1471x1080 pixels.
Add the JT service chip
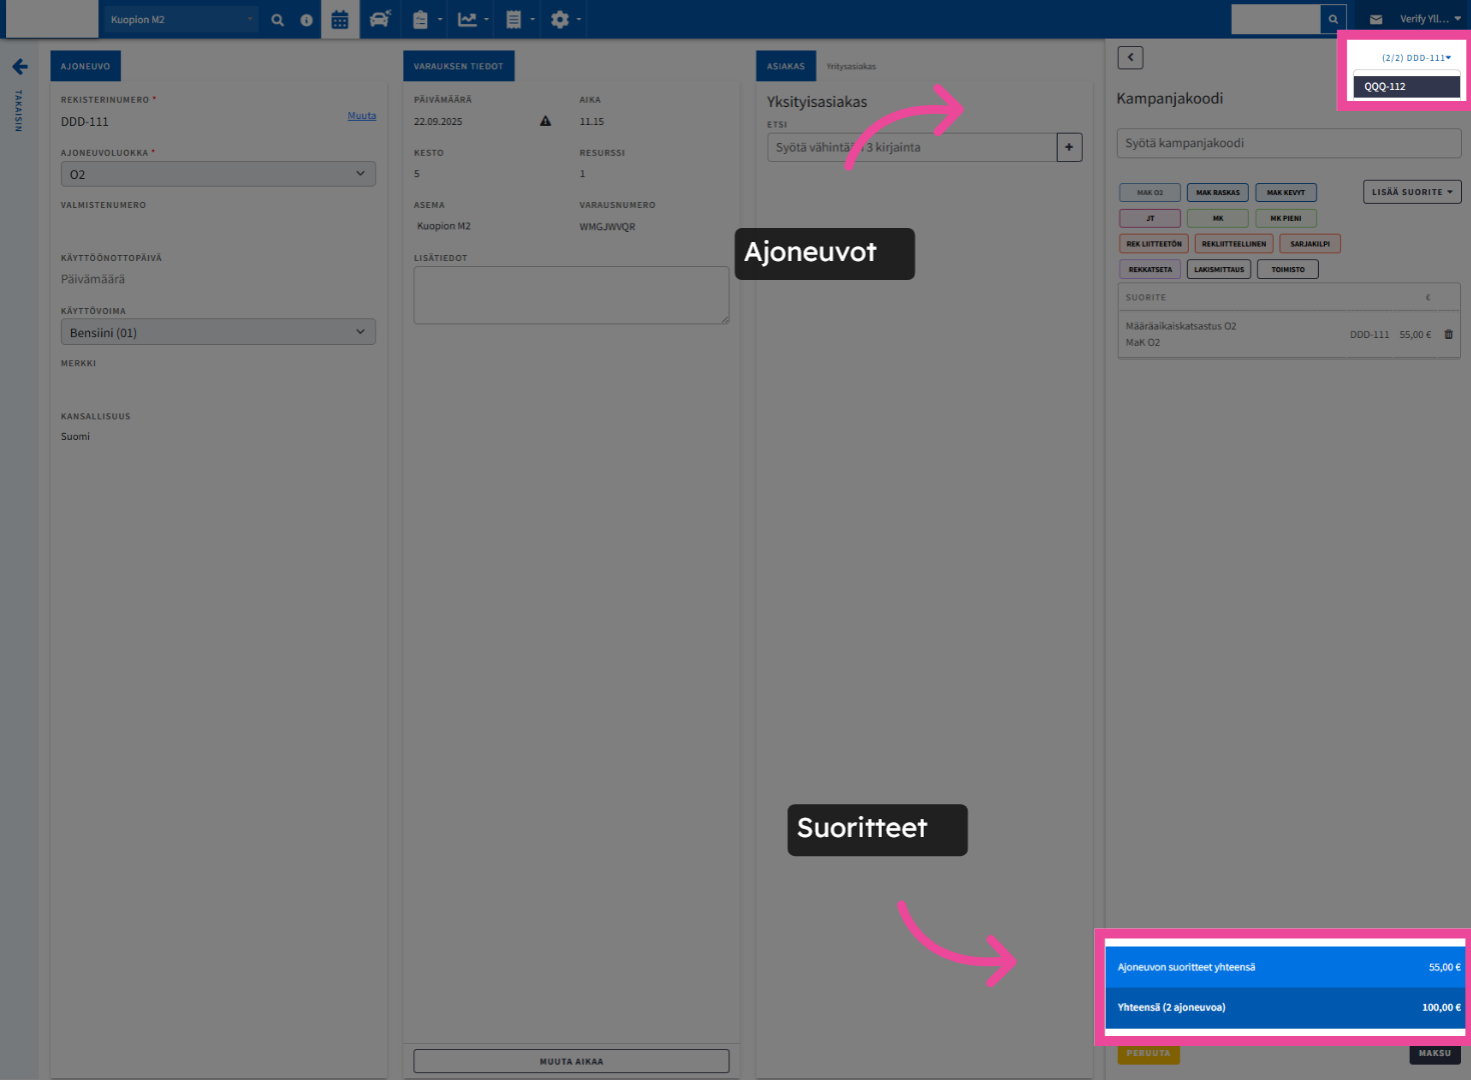1150,218
